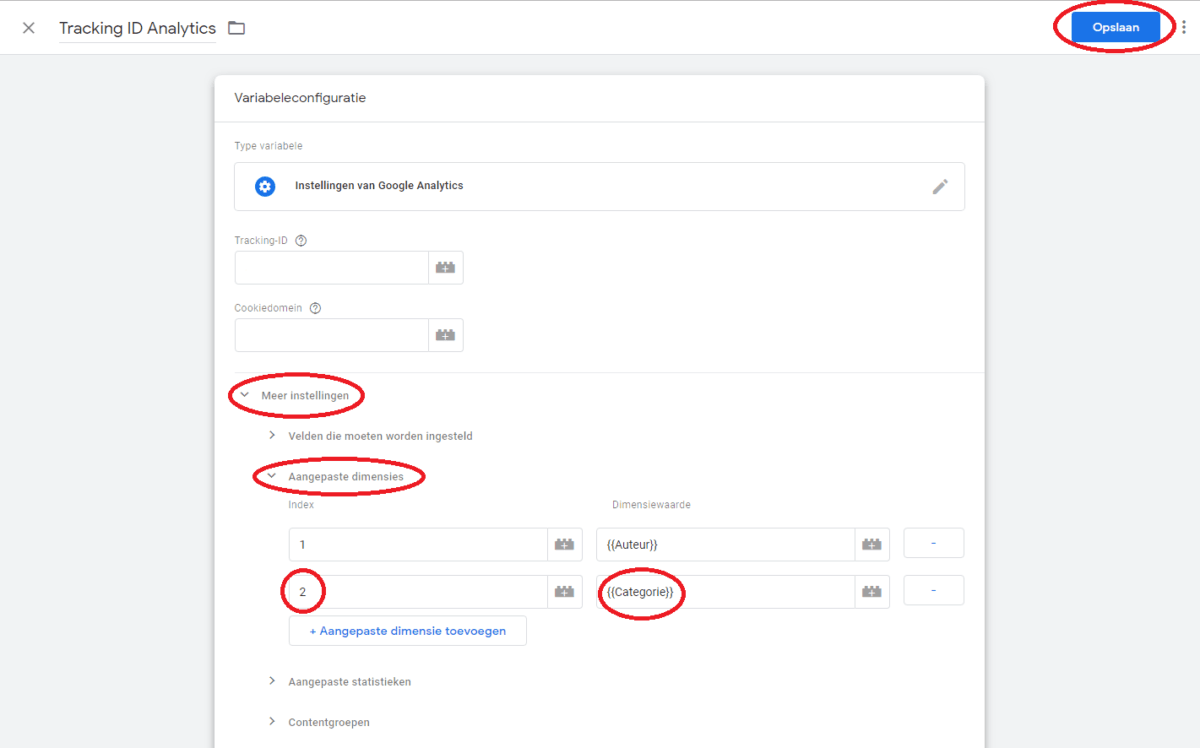Click the folder icon next to variable name

[236, 28]
